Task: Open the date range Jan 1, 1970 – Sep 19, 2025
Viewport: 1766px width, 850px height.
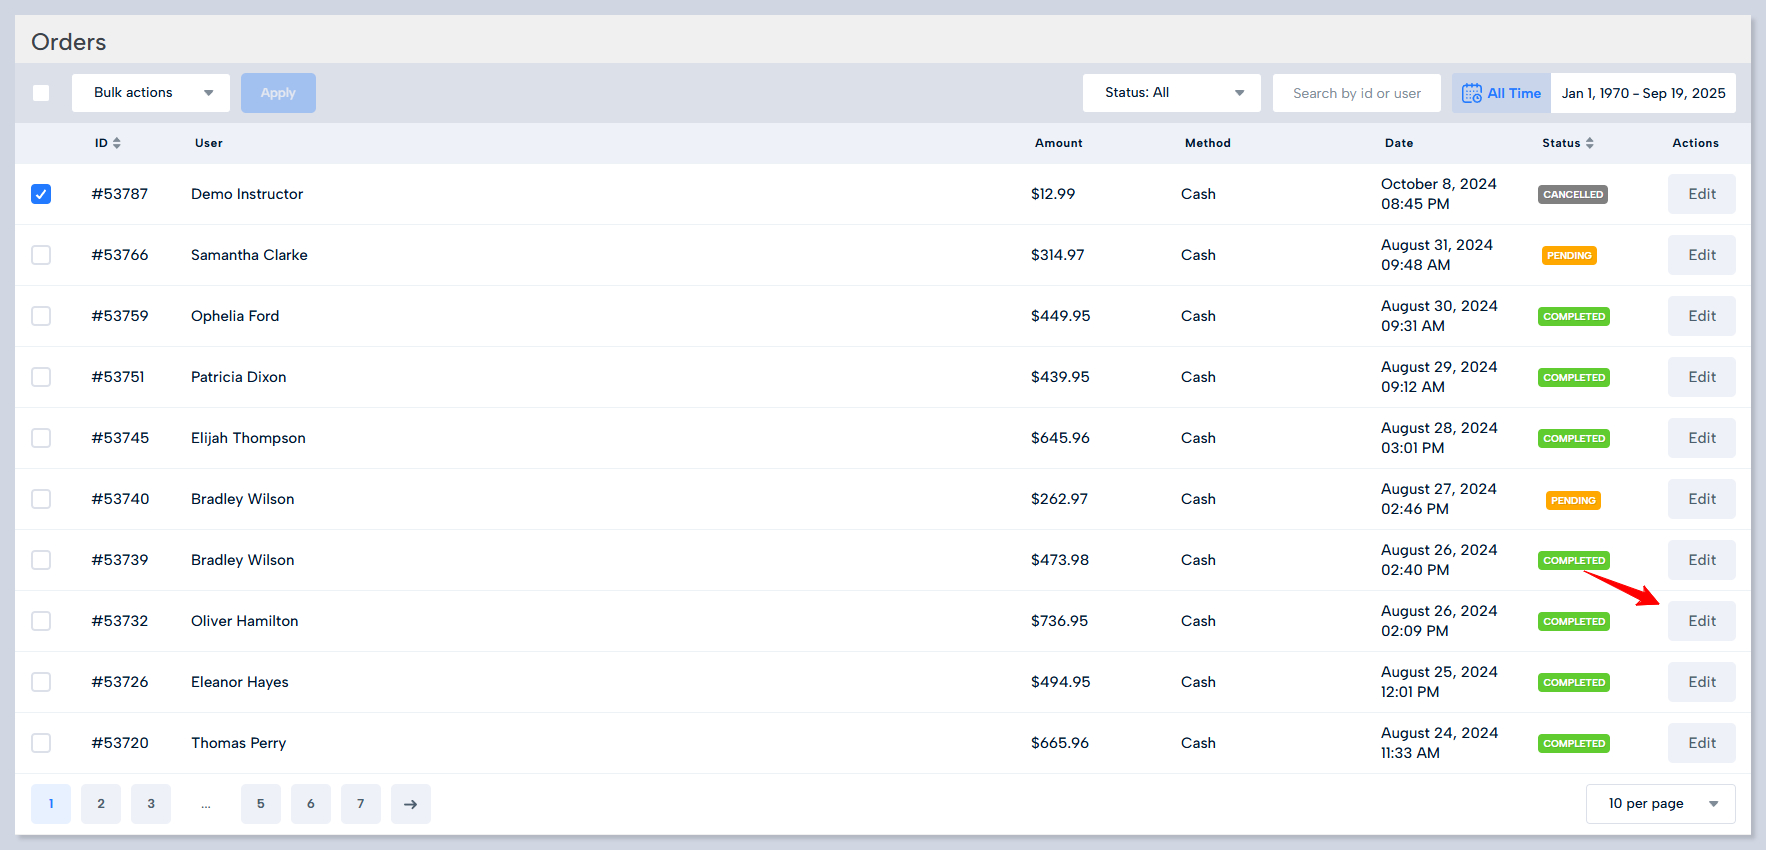Action: click(x=1643, y=93)
